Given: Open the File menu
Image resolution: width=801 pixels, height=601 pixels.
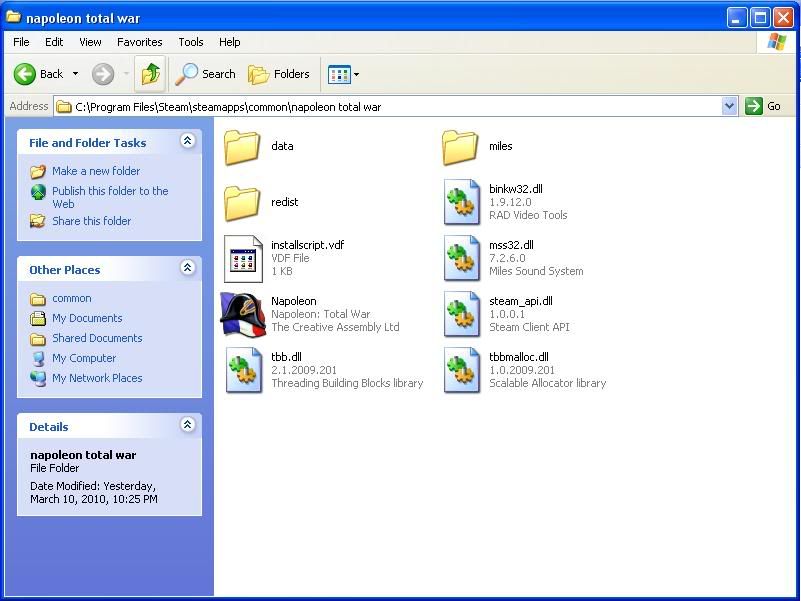Looking at the screenshot, I should coord(21,42).
